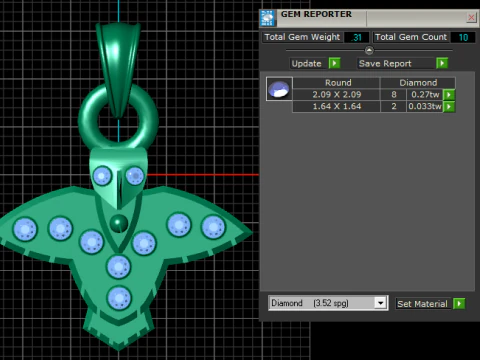
Task: Click the Total Gem Count value 10
Action: pos(463,37)
